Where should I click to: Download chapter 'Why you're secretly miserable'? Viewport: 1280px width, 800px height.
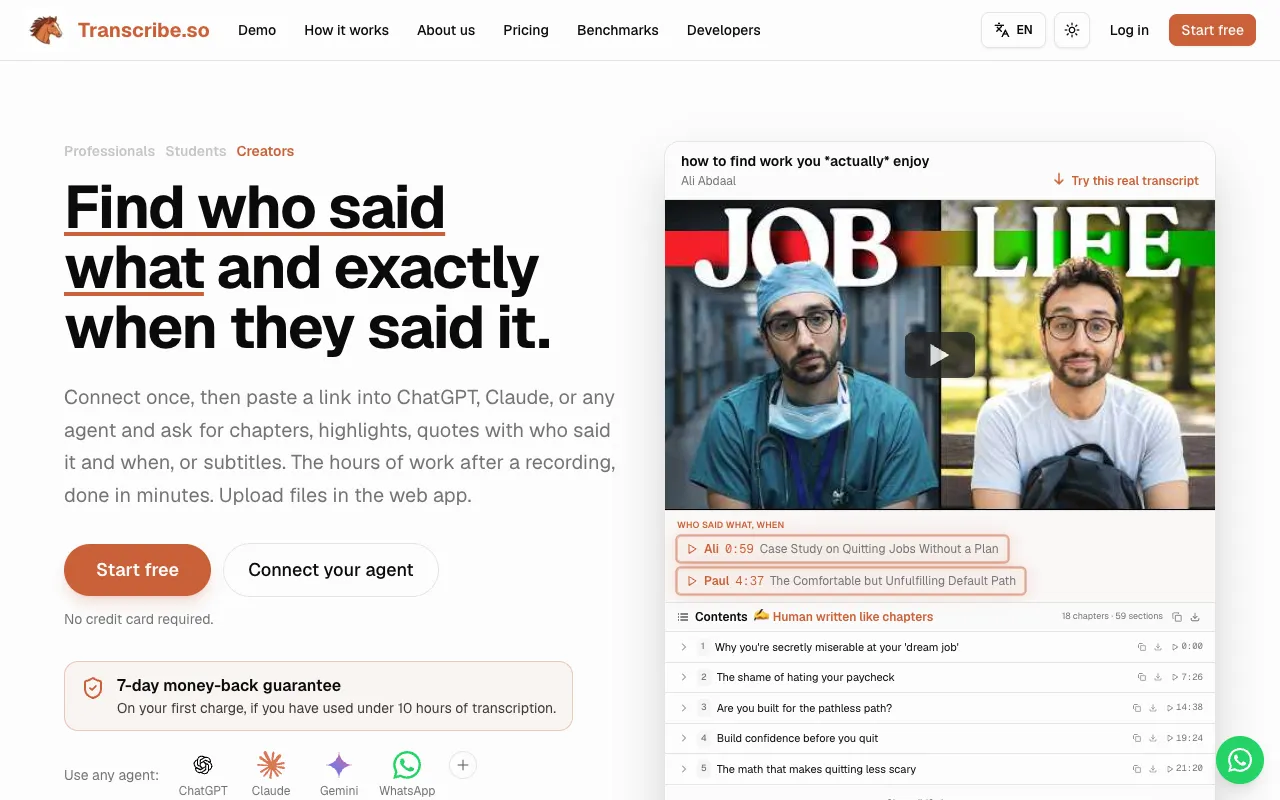pos(1157,647)
